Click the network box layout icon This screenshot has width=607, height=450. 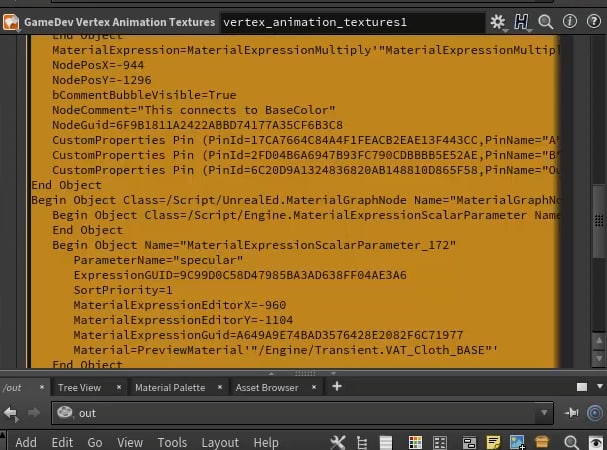pos(469,443)
